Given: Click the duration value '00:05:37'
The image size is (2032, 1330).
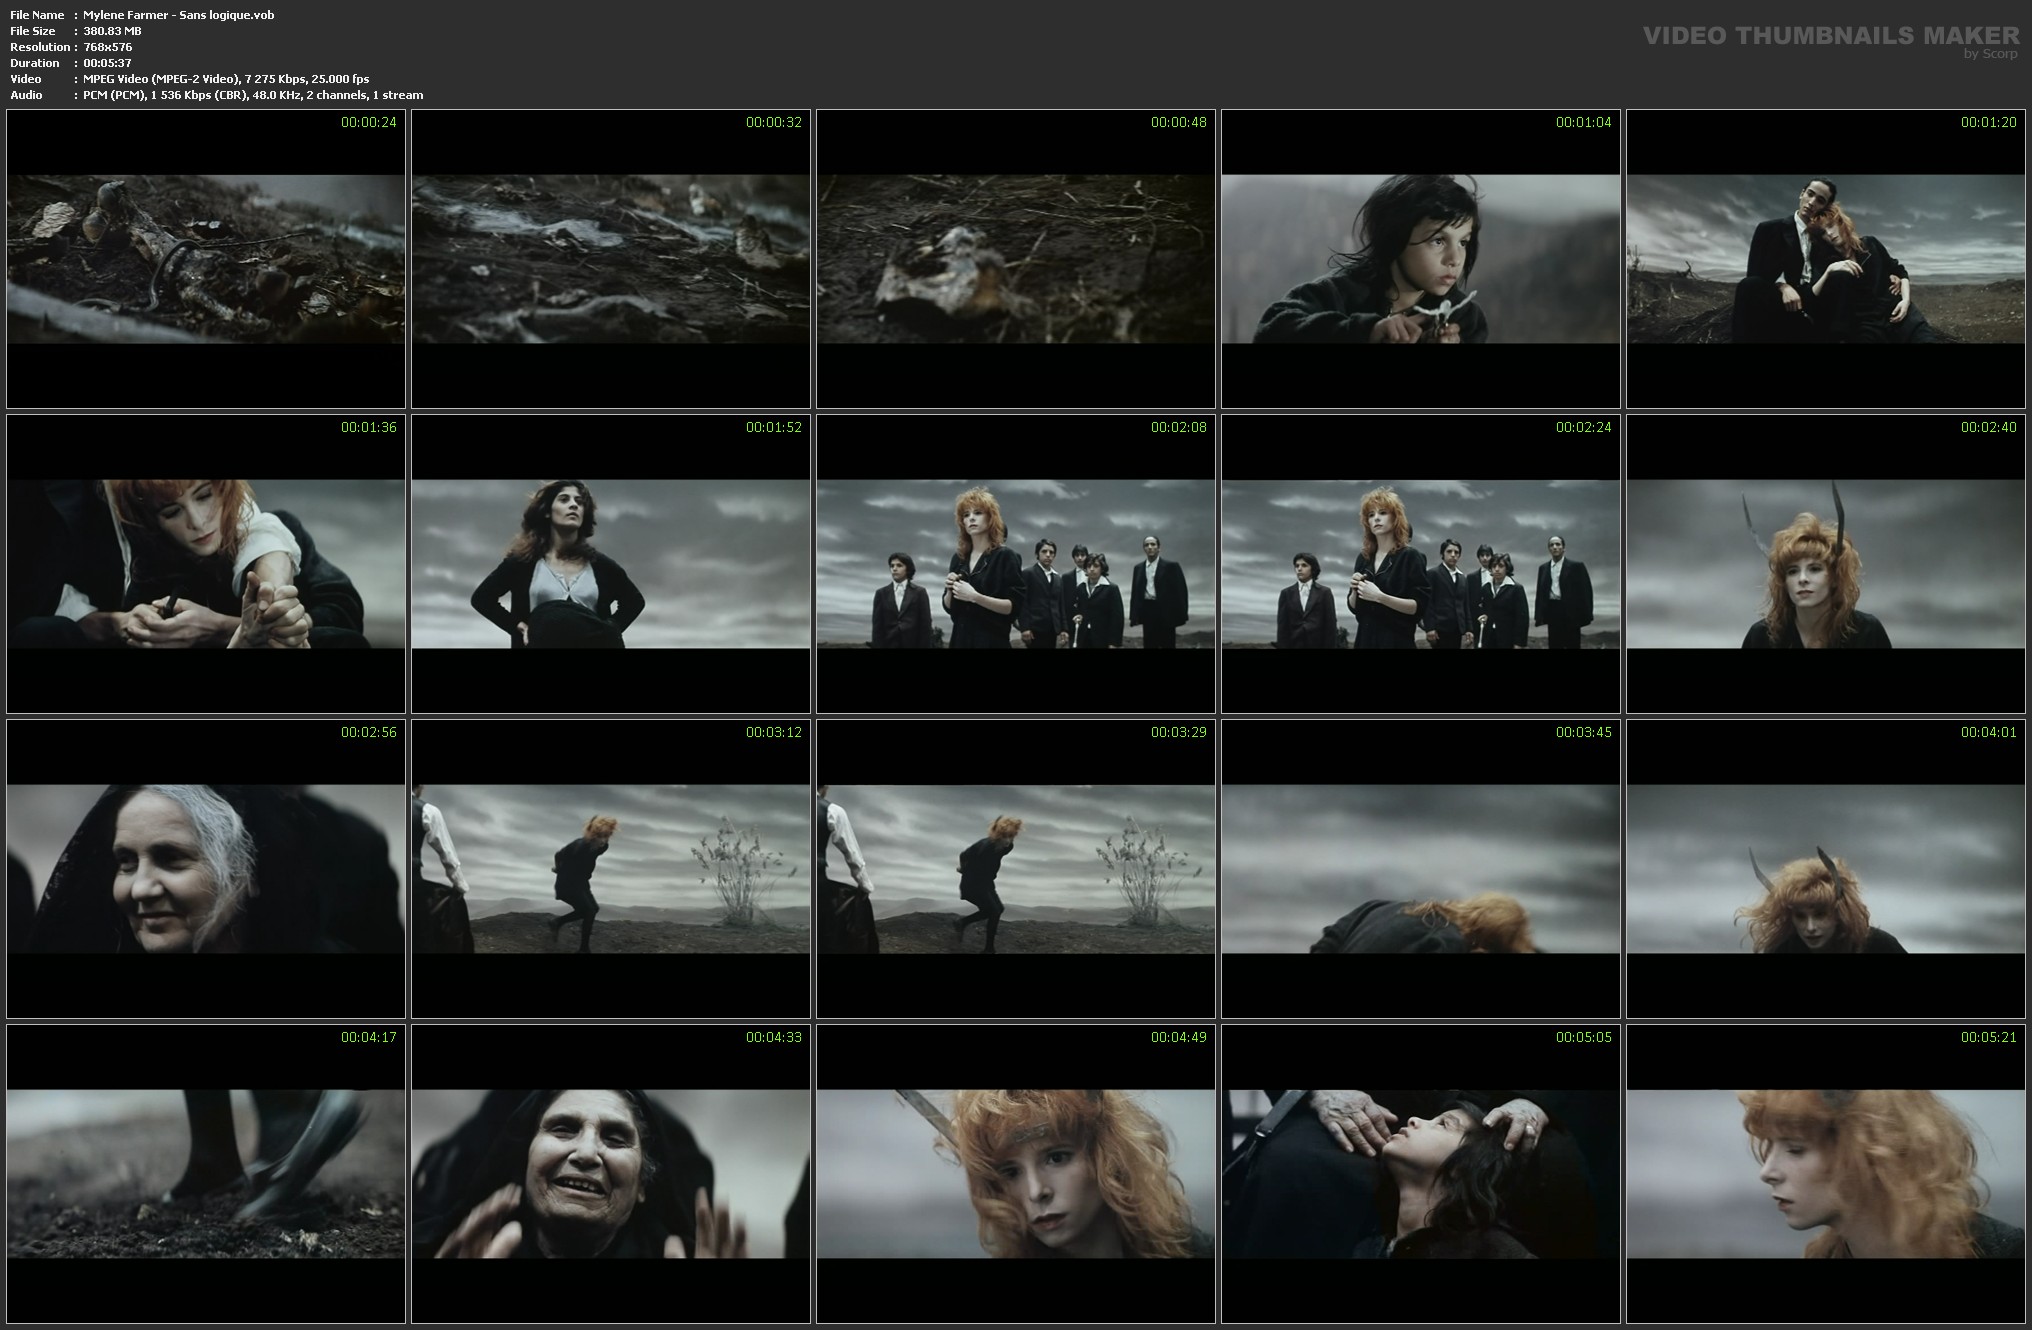Looking at the screenshot, I should (x=108, y=63).
